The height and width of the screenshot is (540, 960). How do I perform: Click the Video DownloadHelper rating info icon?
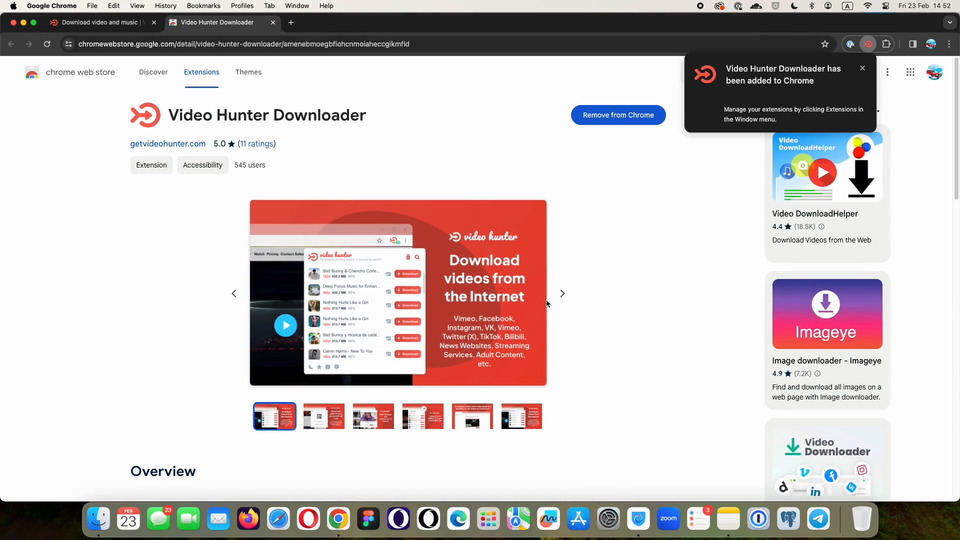[x=822, y=227]
